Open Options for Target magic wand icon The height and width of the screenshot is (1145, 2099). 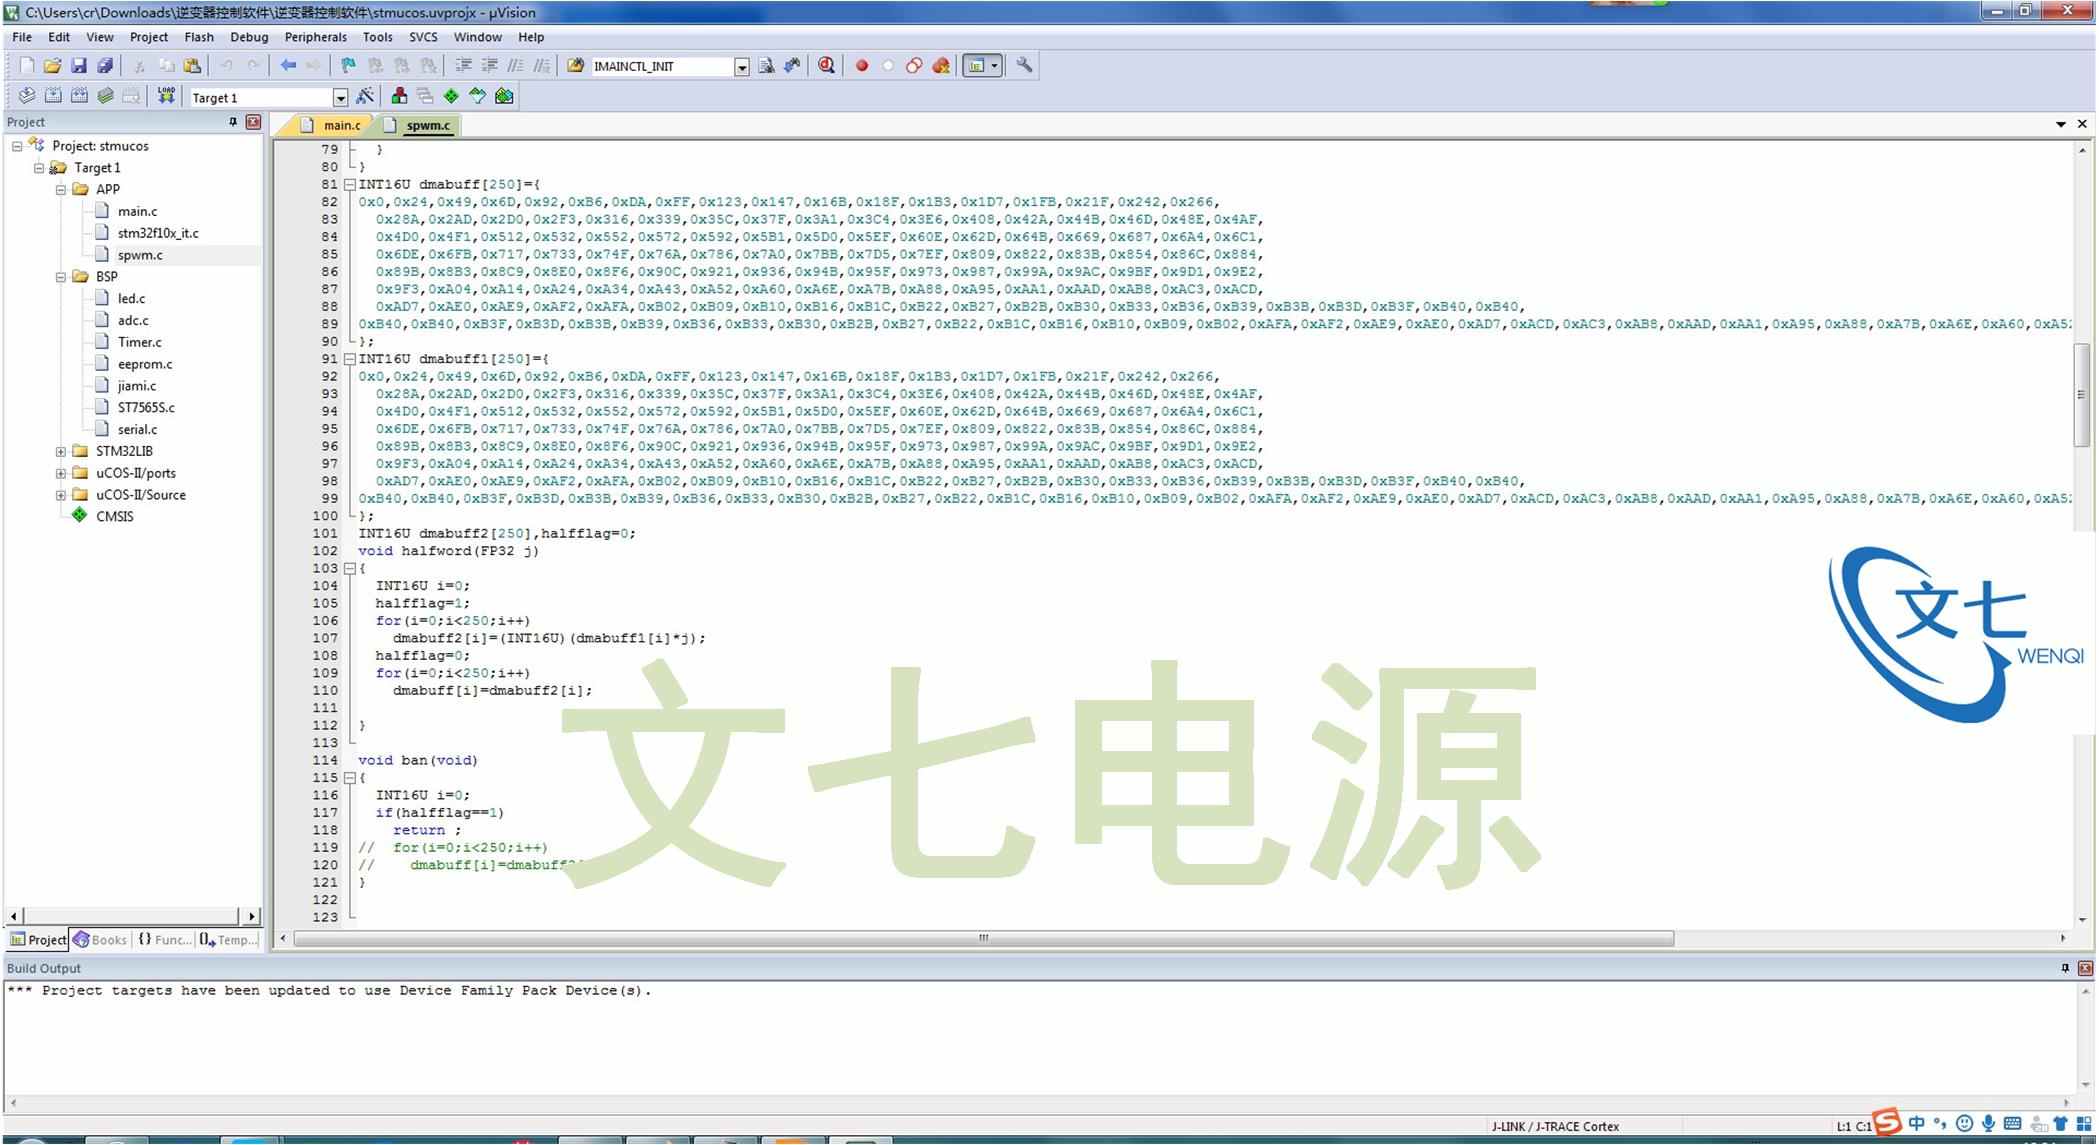click(365, 96)
